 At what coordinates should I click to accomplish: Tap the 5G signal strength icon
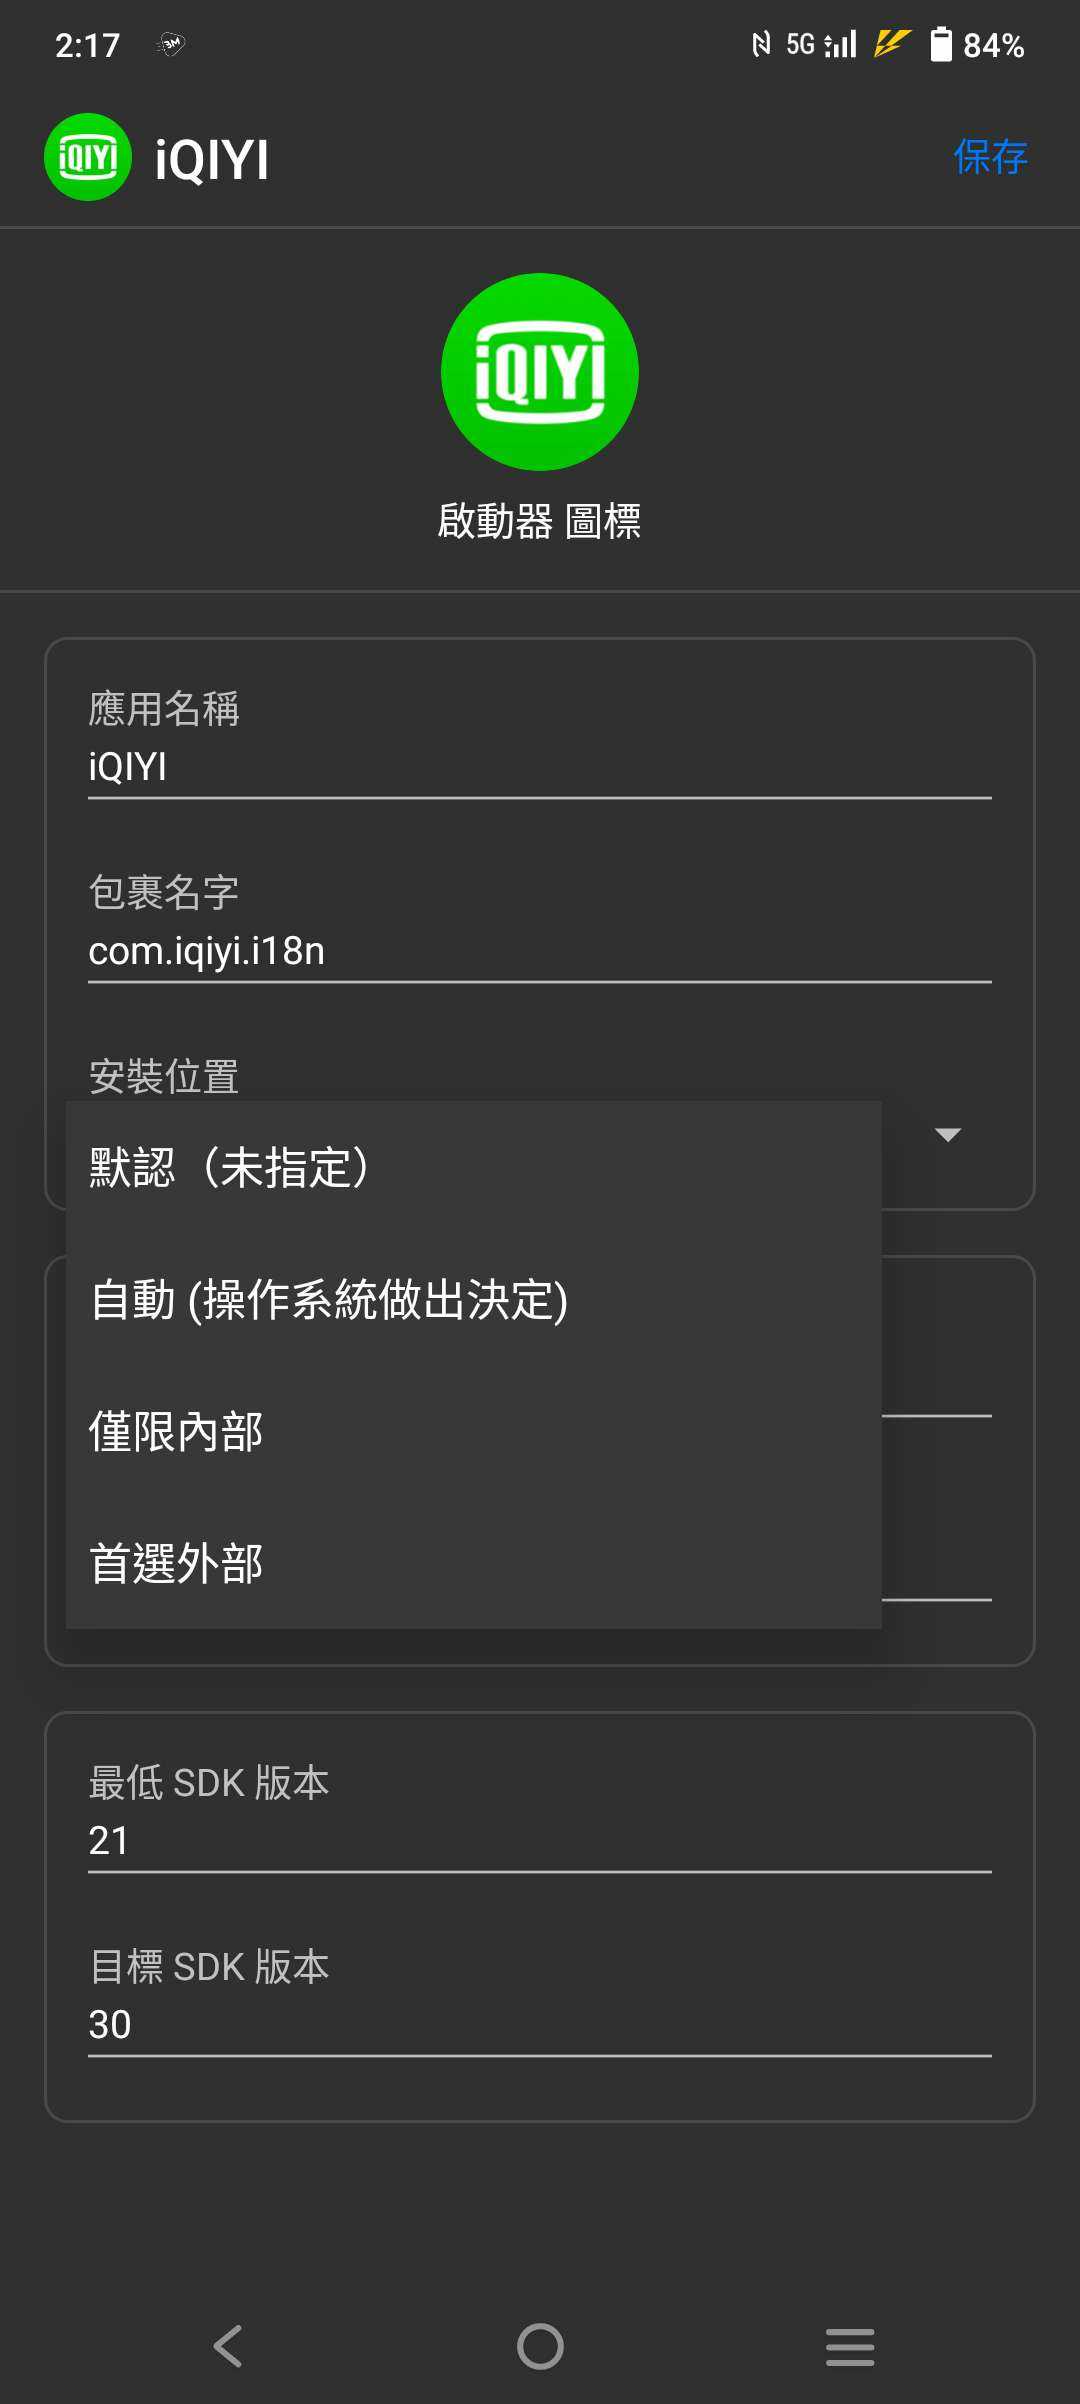822,44
